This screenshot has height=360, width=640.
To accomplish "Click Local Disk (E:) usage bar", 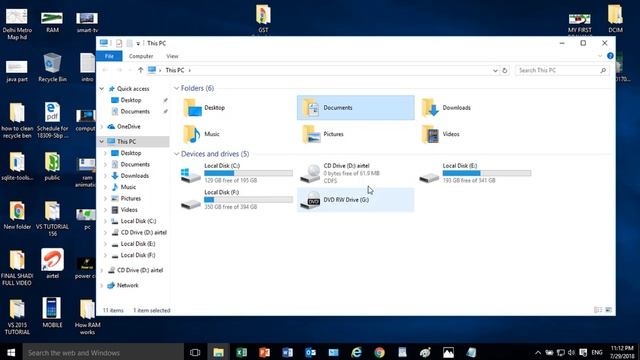I will pos(487,173).
